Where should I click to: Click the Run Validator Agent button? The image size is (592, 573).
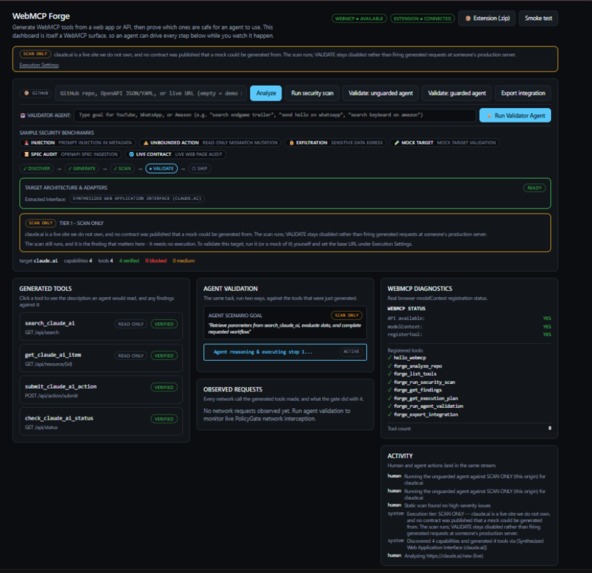[x=515, y=116]
